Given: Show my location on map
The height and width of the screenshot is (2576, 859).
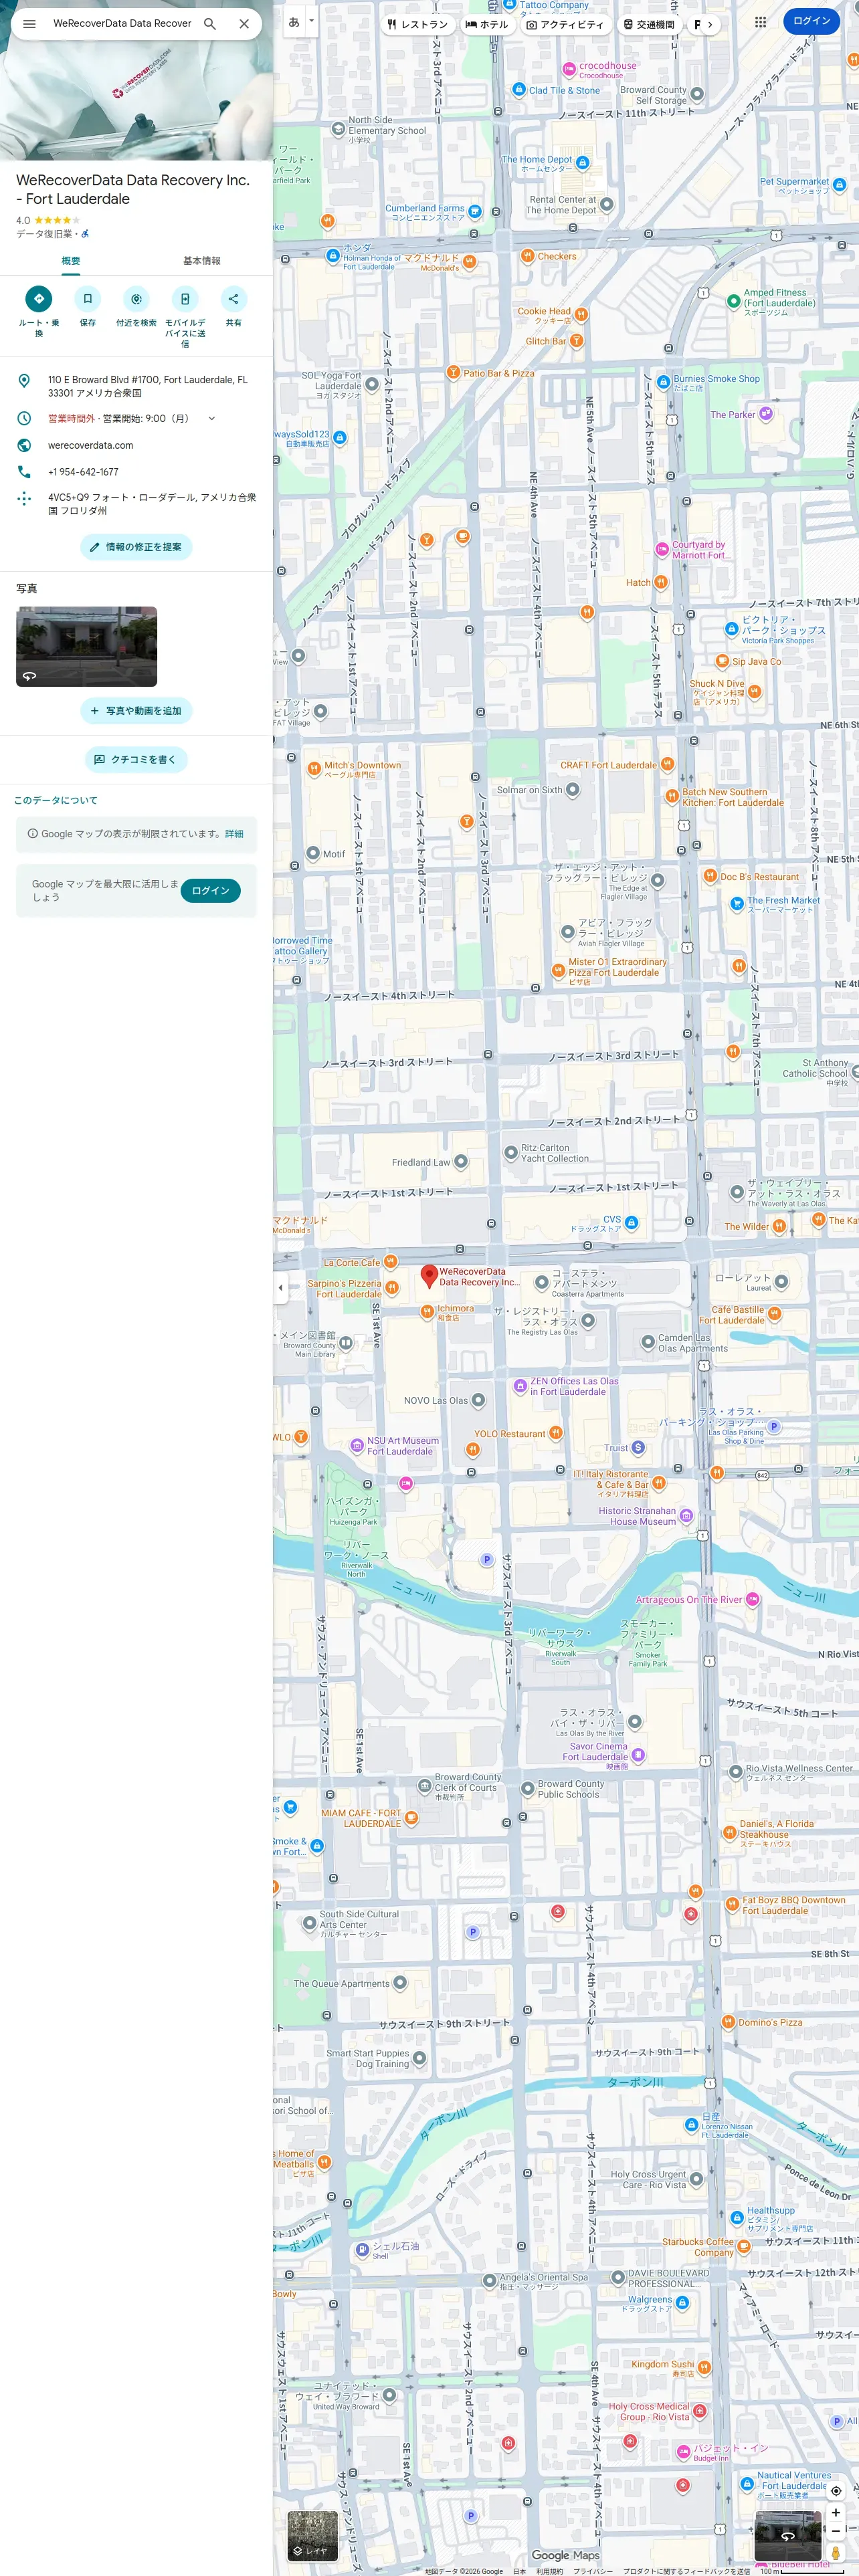Looking at the screenshot, I should [836, 2491].
